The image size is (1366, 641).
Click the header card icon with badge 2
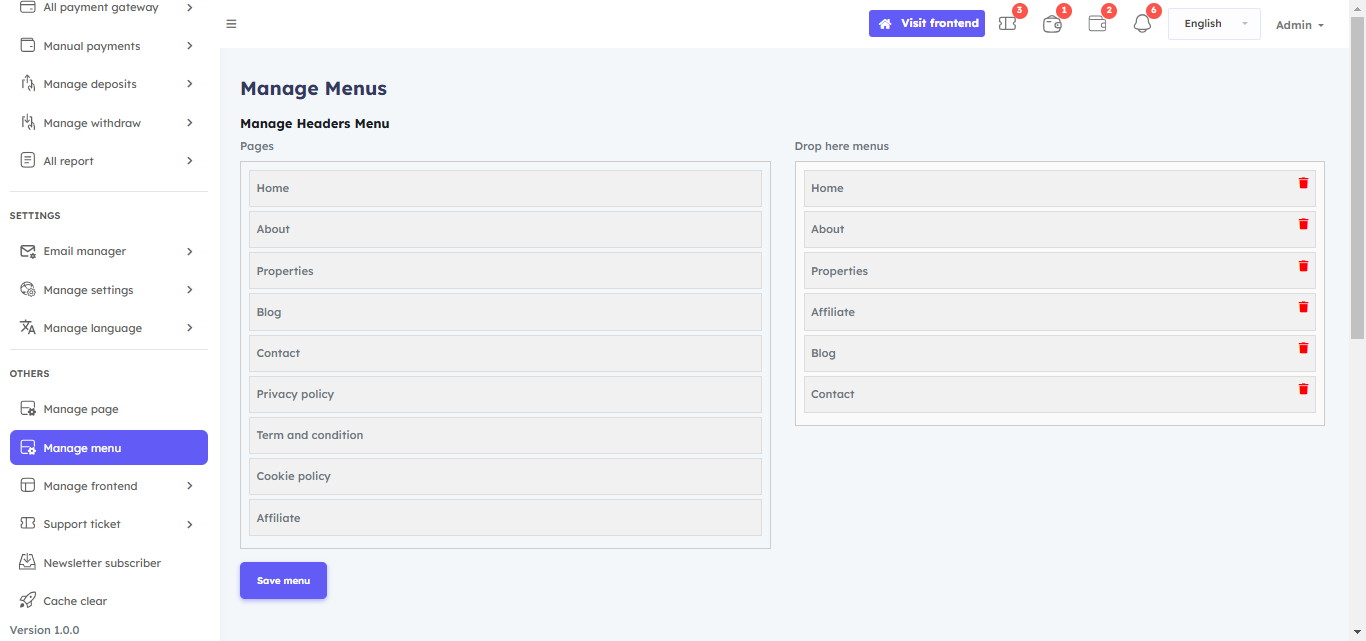coord(1097,24)
